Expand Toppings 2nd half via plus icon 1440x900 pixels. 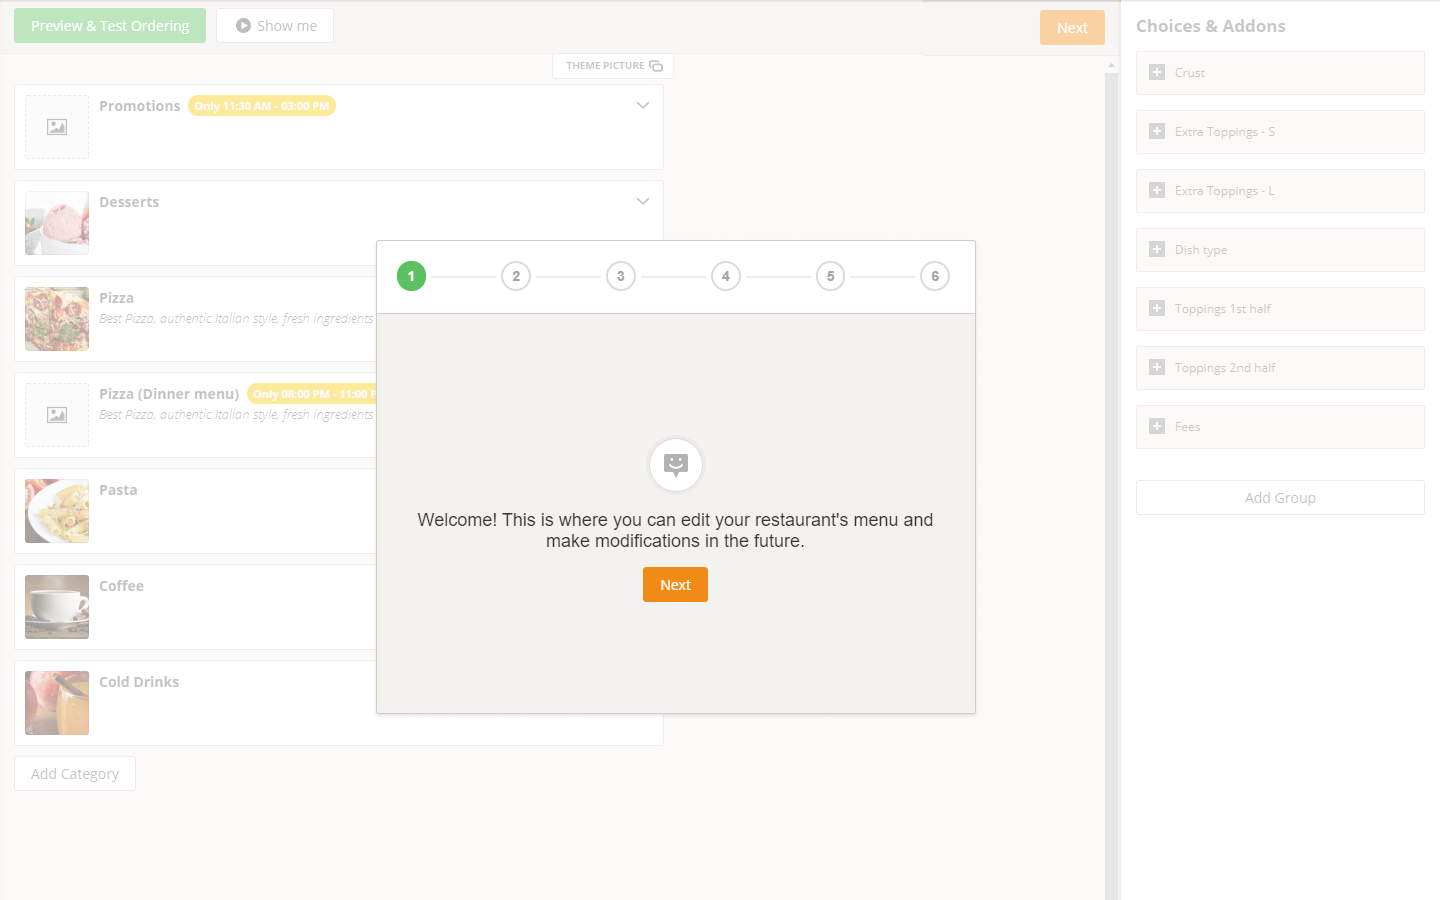pyautogui.click(x=1157, y=367)
